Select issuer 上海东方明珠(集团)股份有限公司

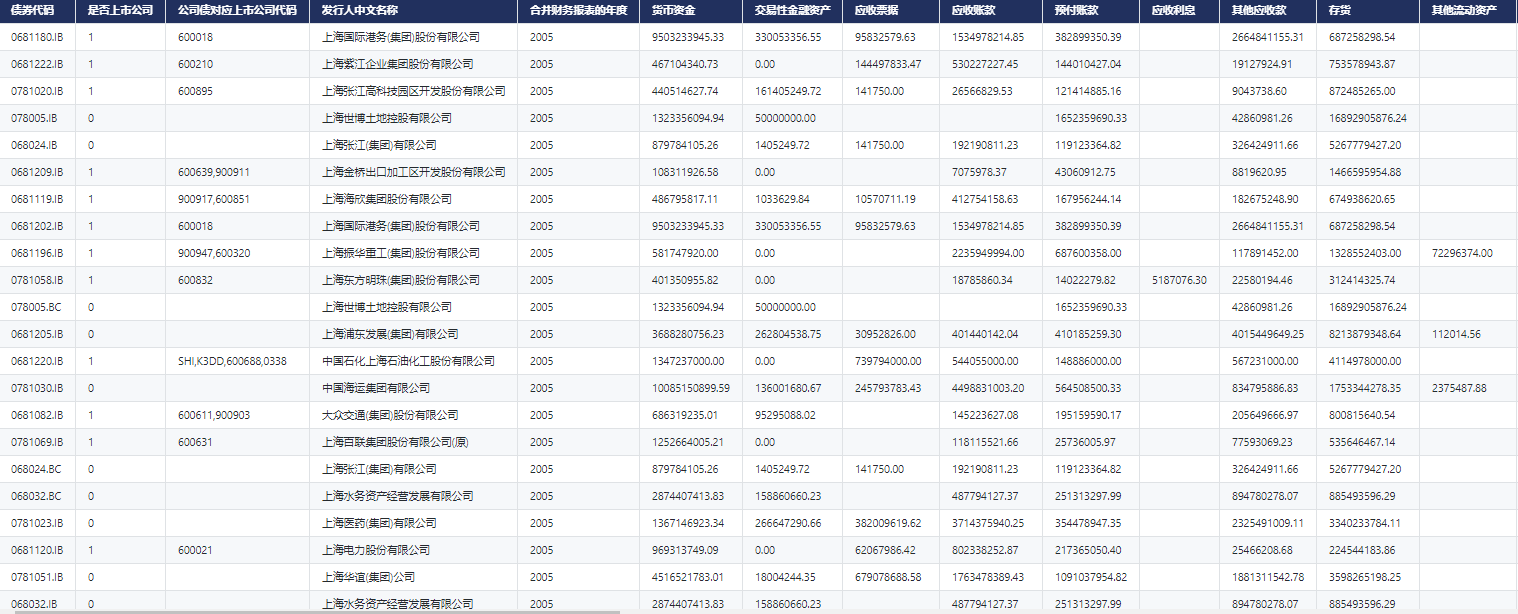[401, 280]
